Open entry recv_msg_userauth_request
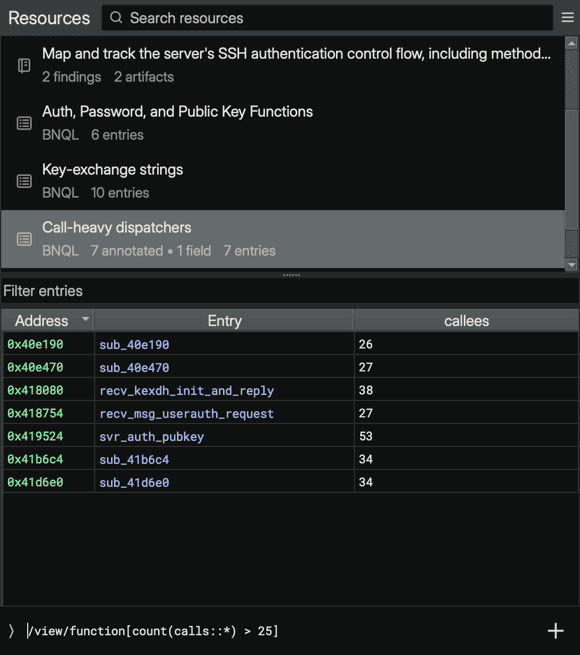580x655 pixels. (x=187, y=414)
